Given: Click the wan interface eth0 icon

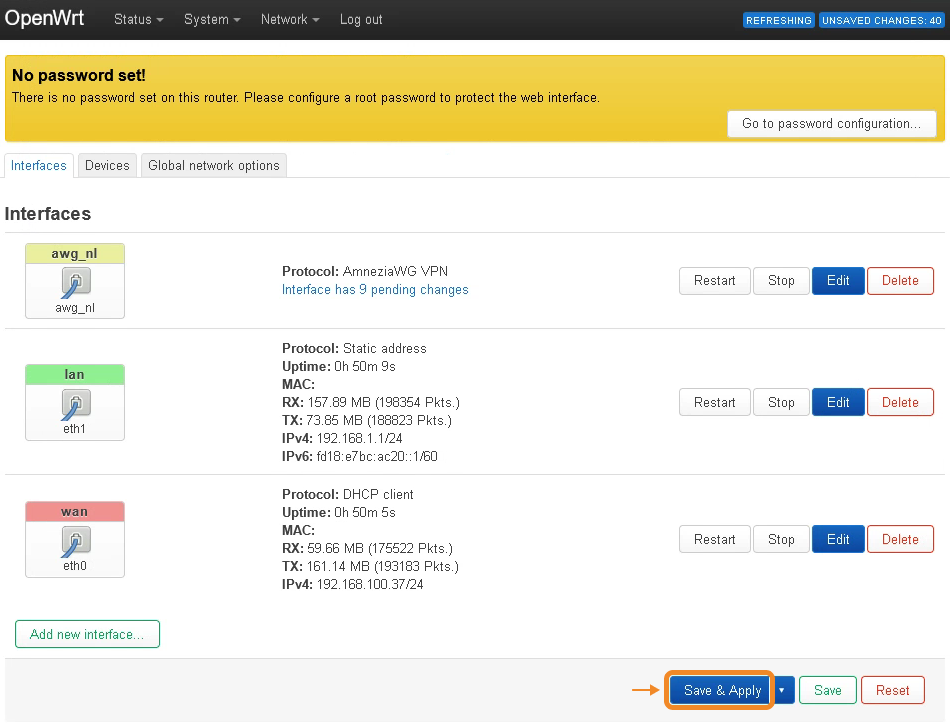Looking at the screenshot, I should tap(75, 541).
